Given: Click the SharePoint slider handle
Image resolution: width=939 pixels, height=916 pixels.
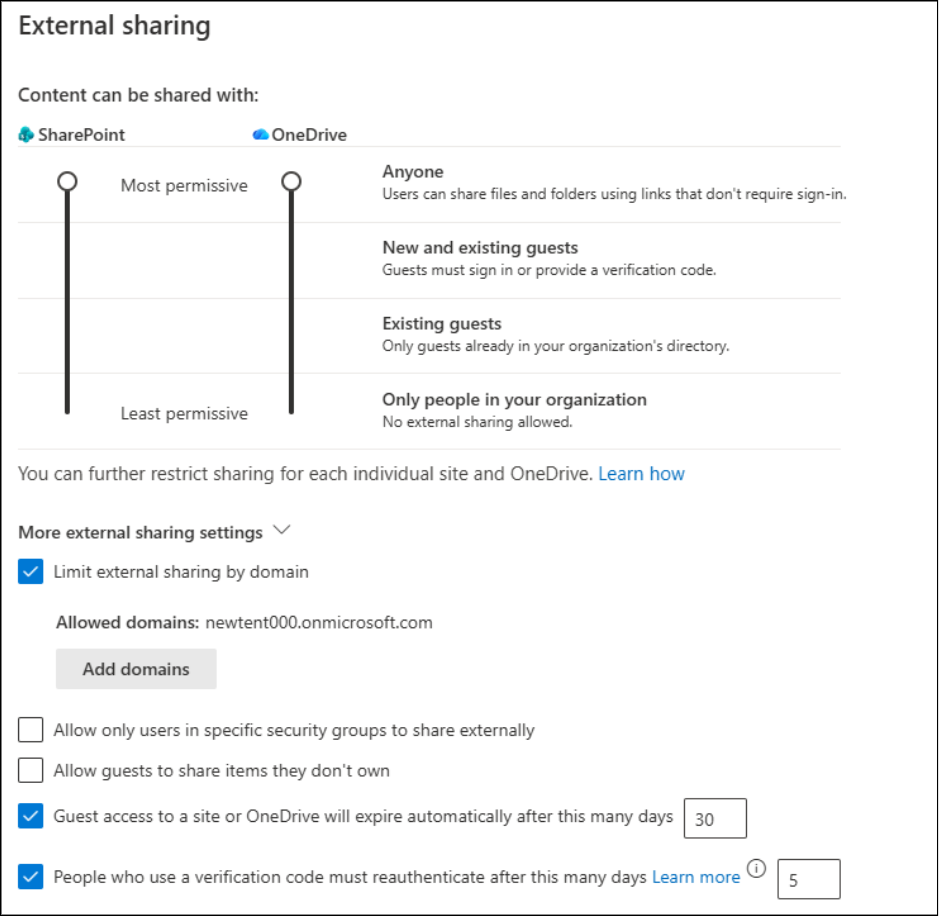Looking at the screenshot, I should pyautogui.click(x=67, y=181).
